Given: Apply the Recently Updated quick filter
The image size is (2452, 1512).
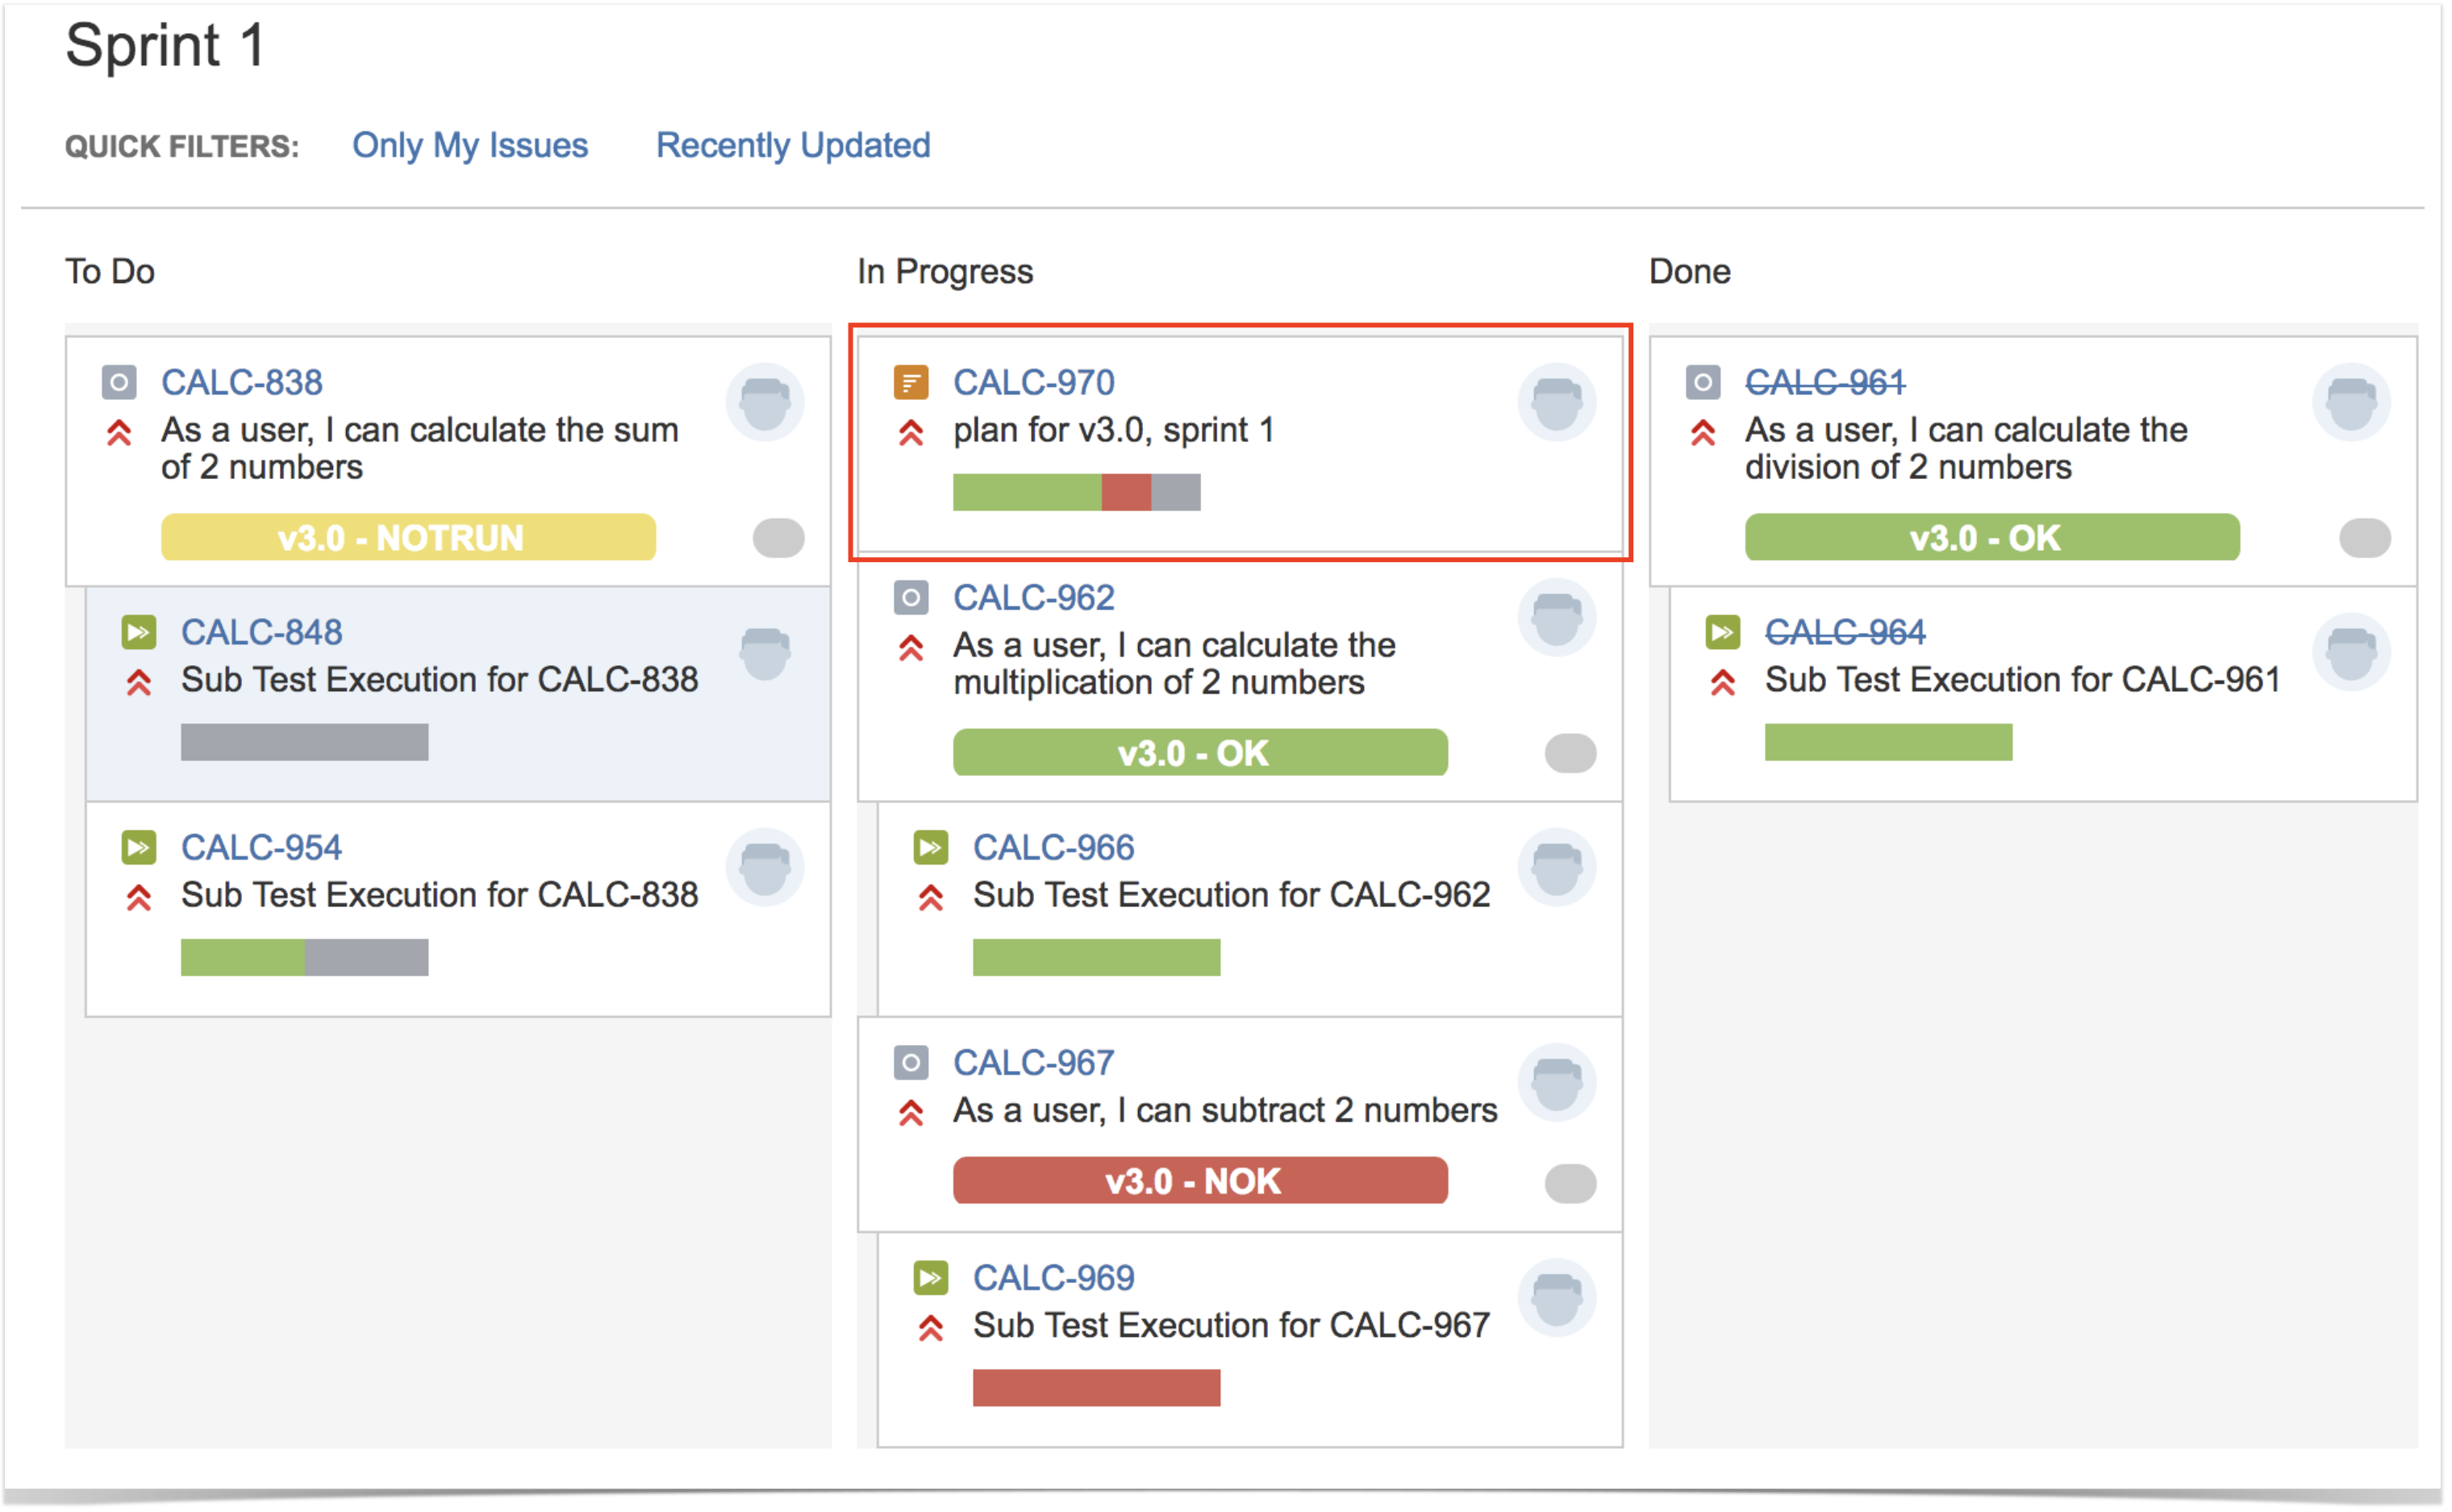Looking at the screenshot, I should [793, 146].
